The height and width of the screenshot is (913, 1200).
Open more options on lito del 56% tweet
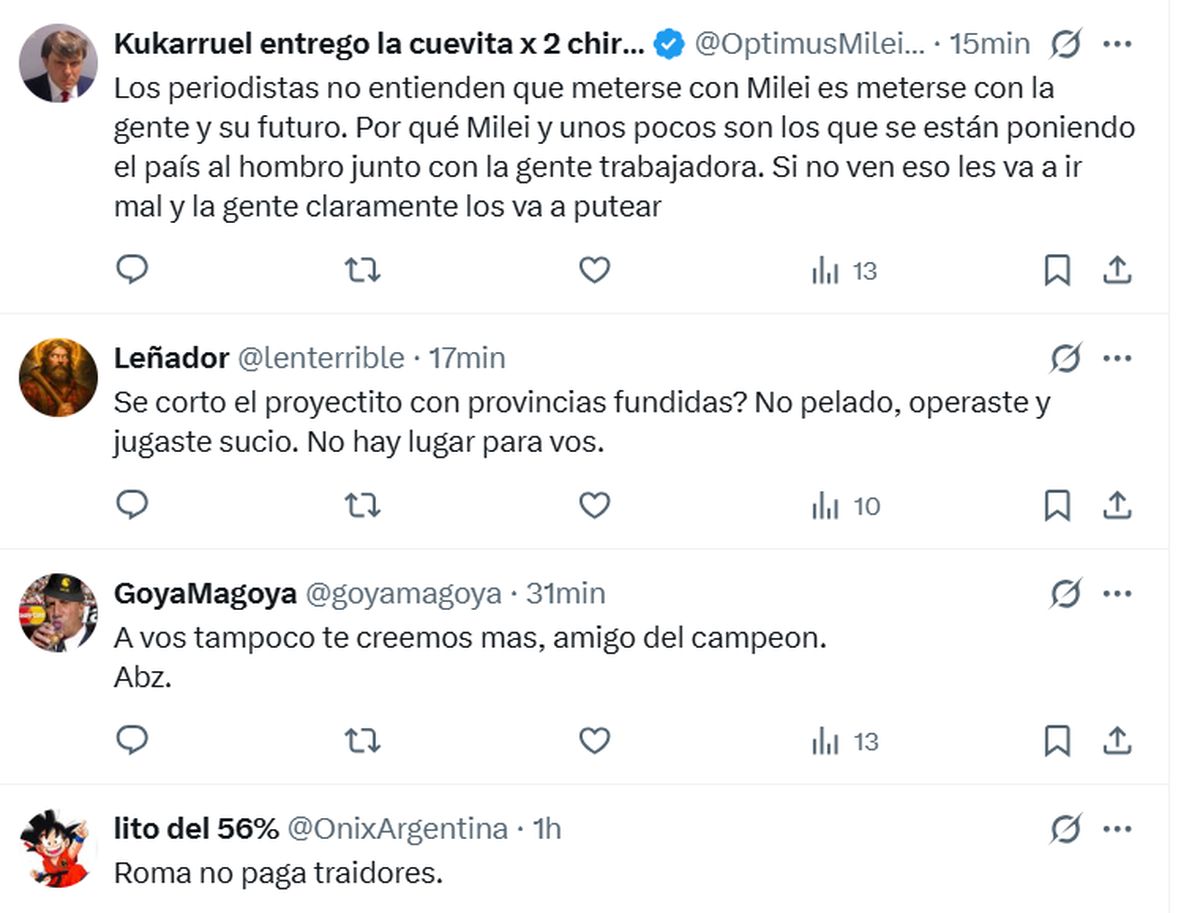1116,829
